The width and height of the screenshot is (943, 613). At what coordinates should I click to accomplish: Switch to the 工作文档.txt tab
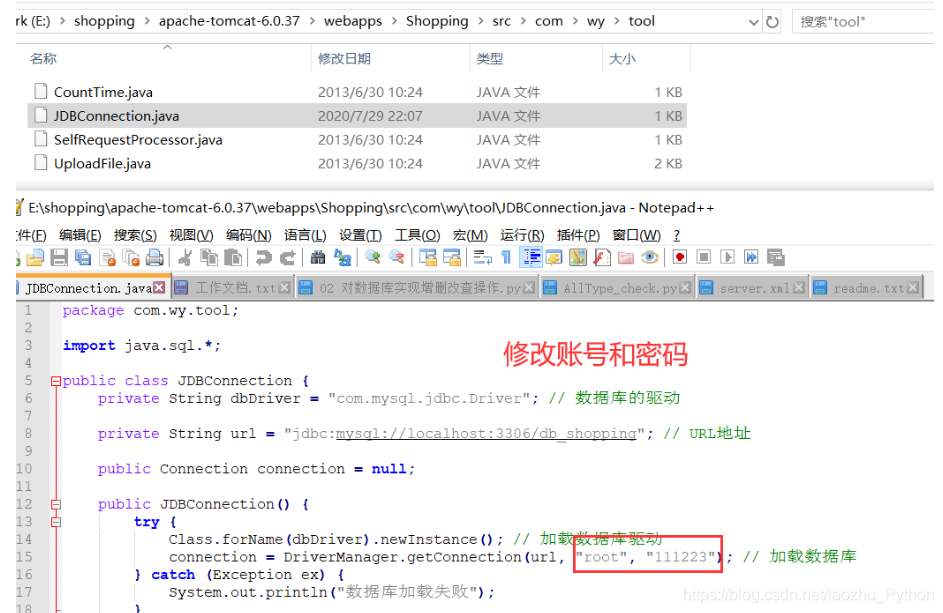point(233,288)
